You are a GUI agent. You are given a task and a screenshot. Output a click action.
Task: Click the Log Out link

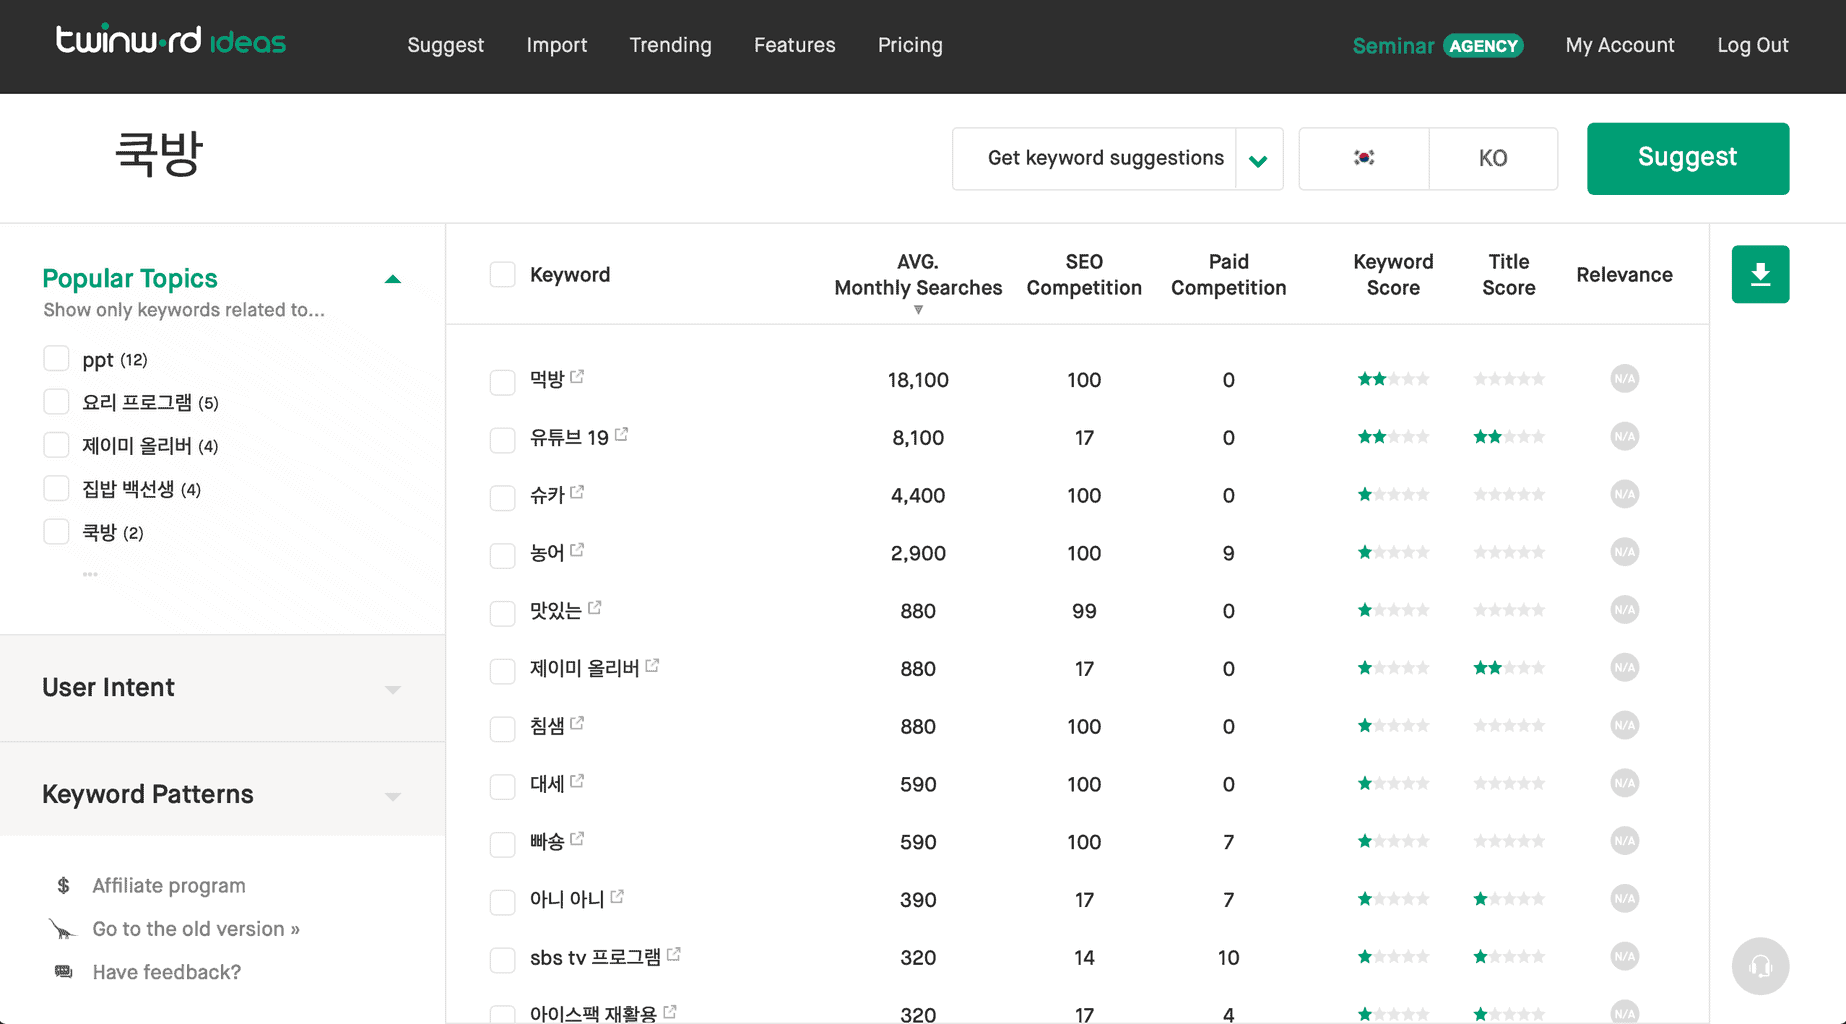tap(1753, 45)
